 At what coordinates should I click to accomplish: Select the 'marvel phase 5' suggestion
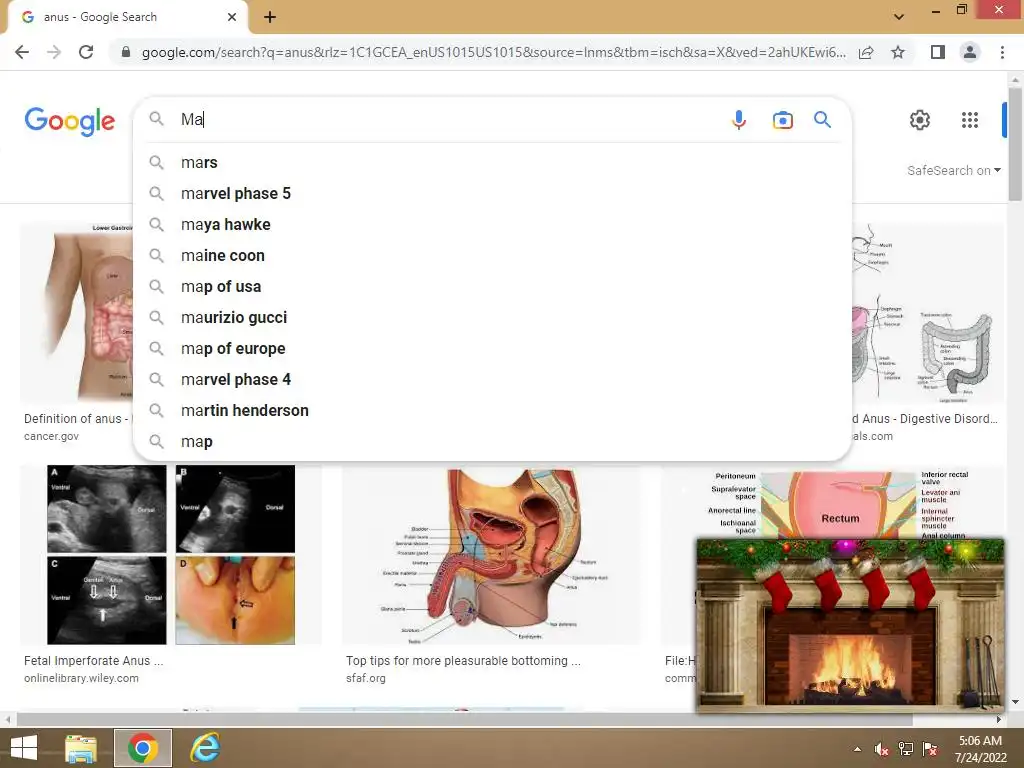pyautogui.click(x=492, y=193)
